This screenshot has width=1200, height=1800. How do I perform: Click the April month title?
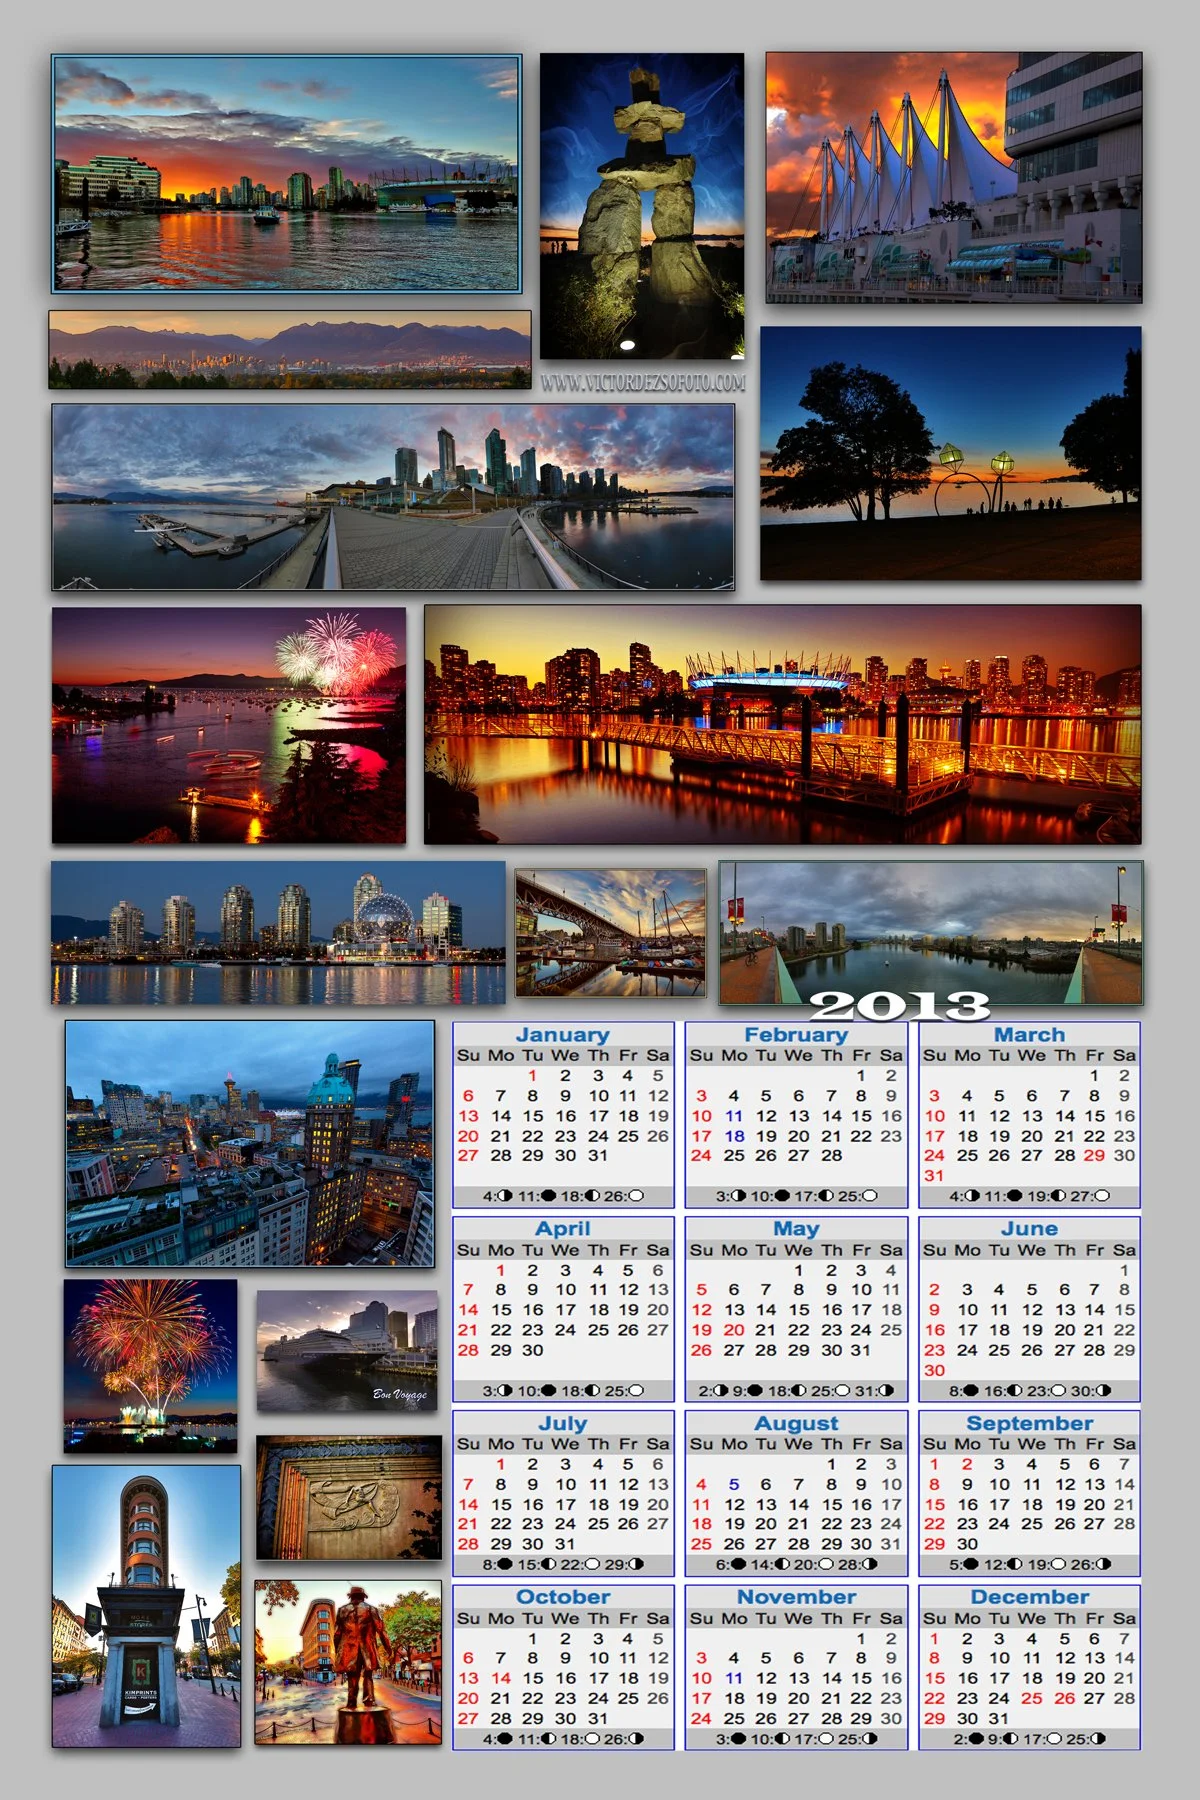click(x=563, y=1229)
